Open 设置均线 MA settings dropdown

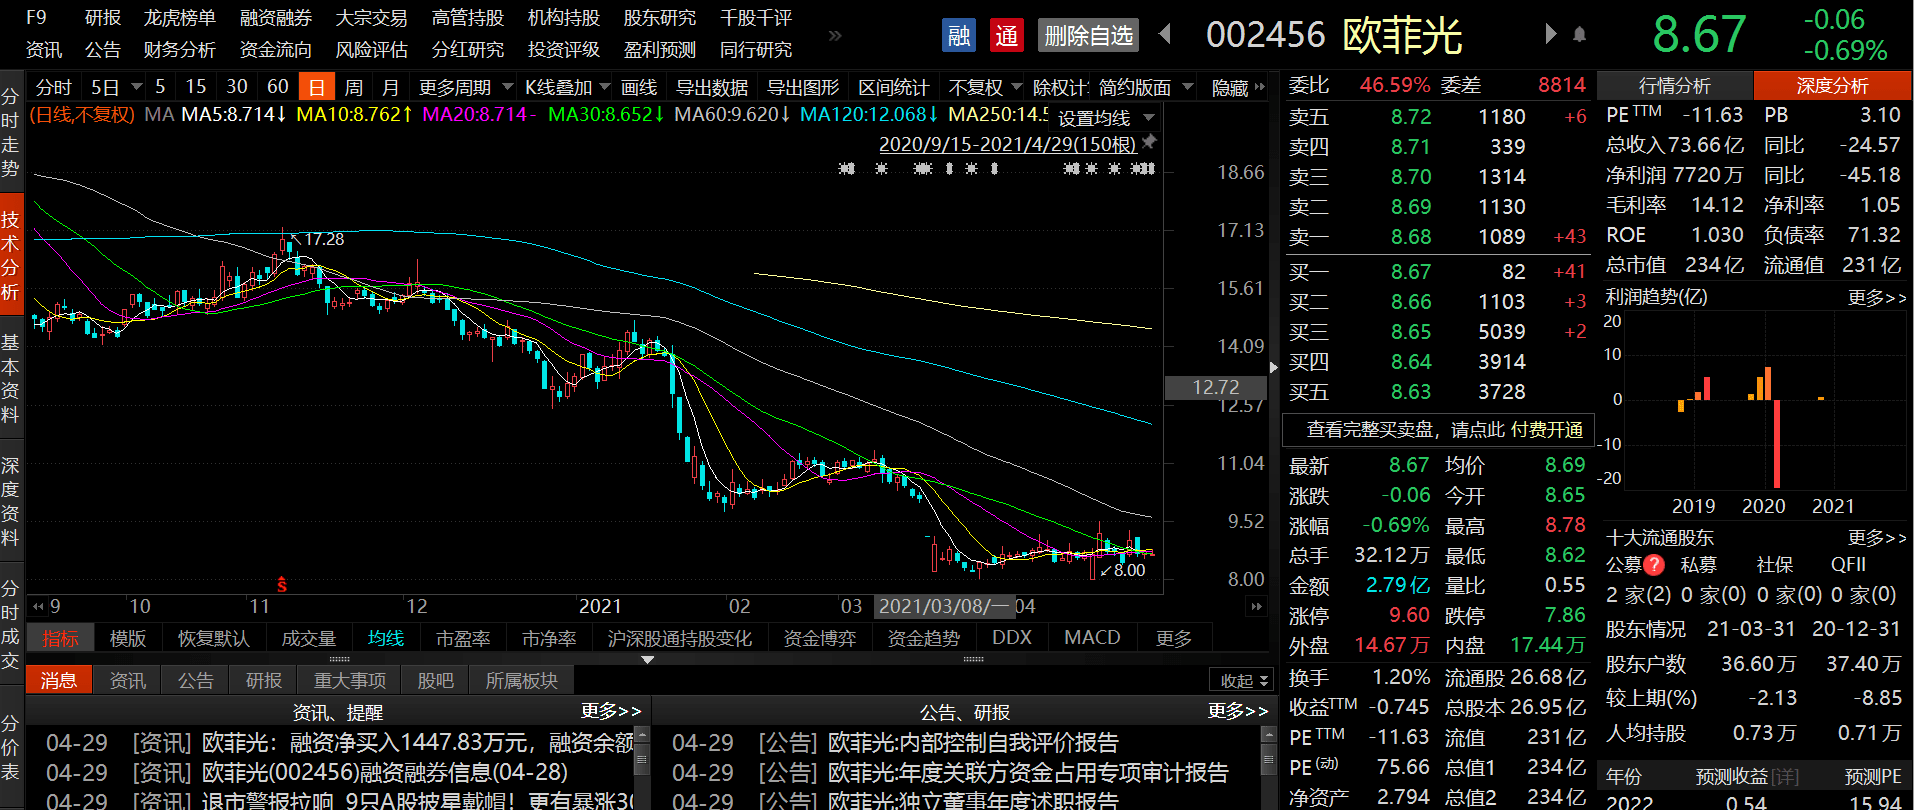click(1149, 118)
